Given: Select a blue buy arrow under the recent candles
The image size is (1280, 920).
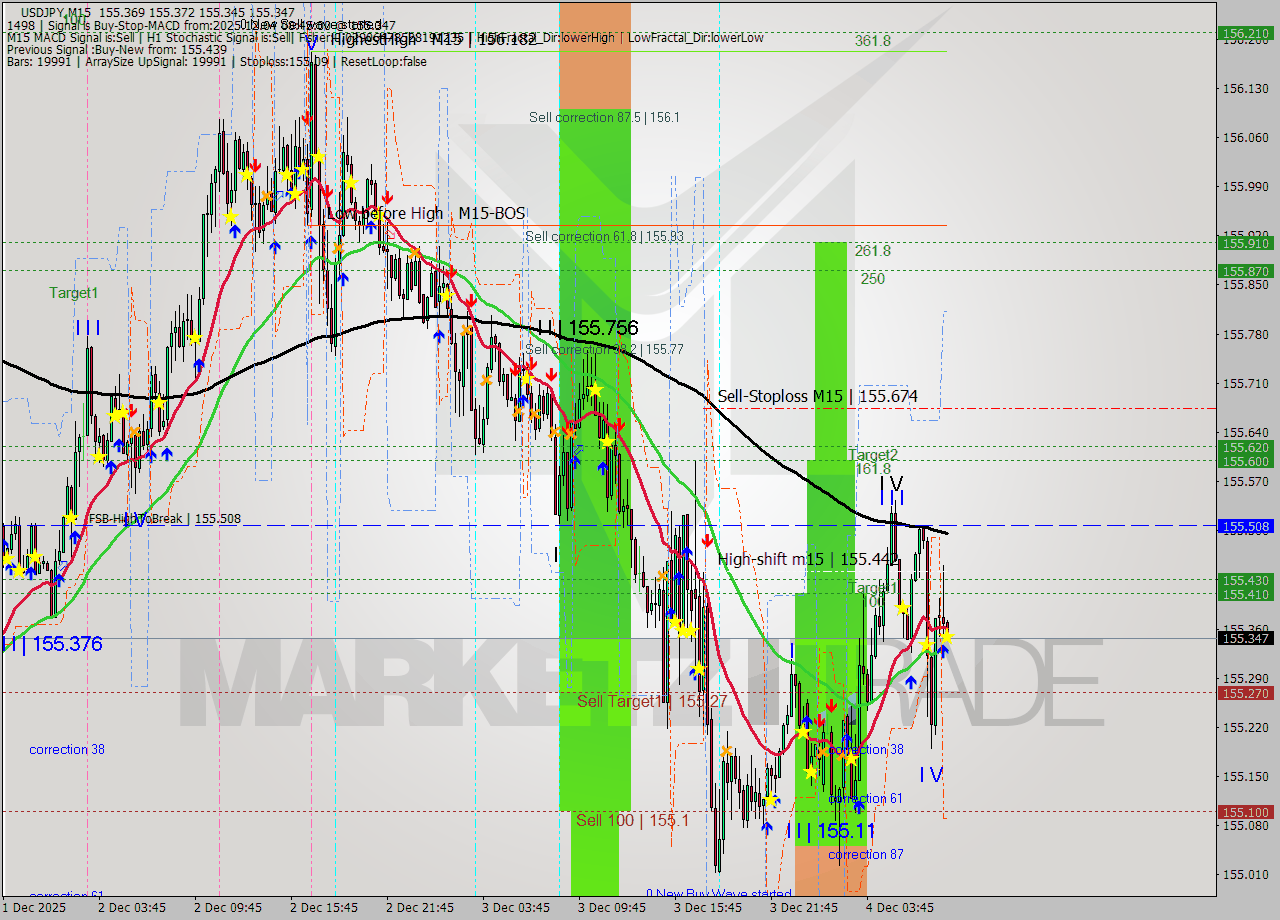Looking at the screenshot, I should click(x=912, y=683).
